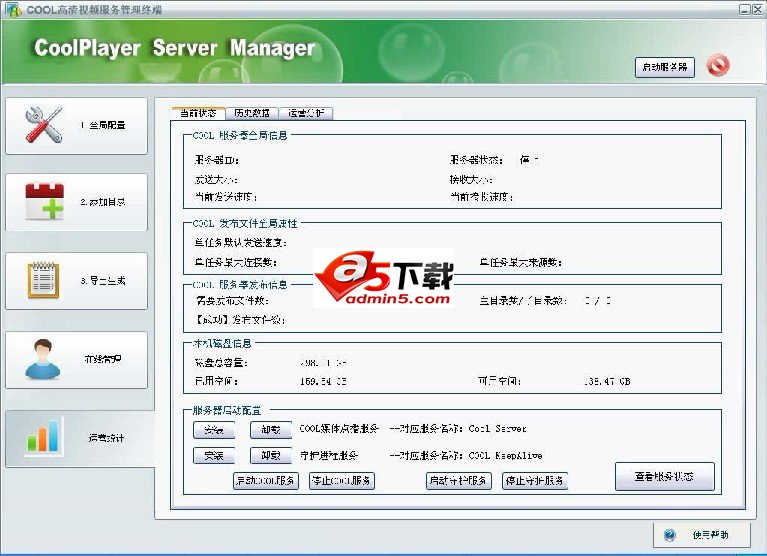Select the COOL KeepAlive service name text
The height and width of the screenshot is (556, 767).
(x=505, y=455)
